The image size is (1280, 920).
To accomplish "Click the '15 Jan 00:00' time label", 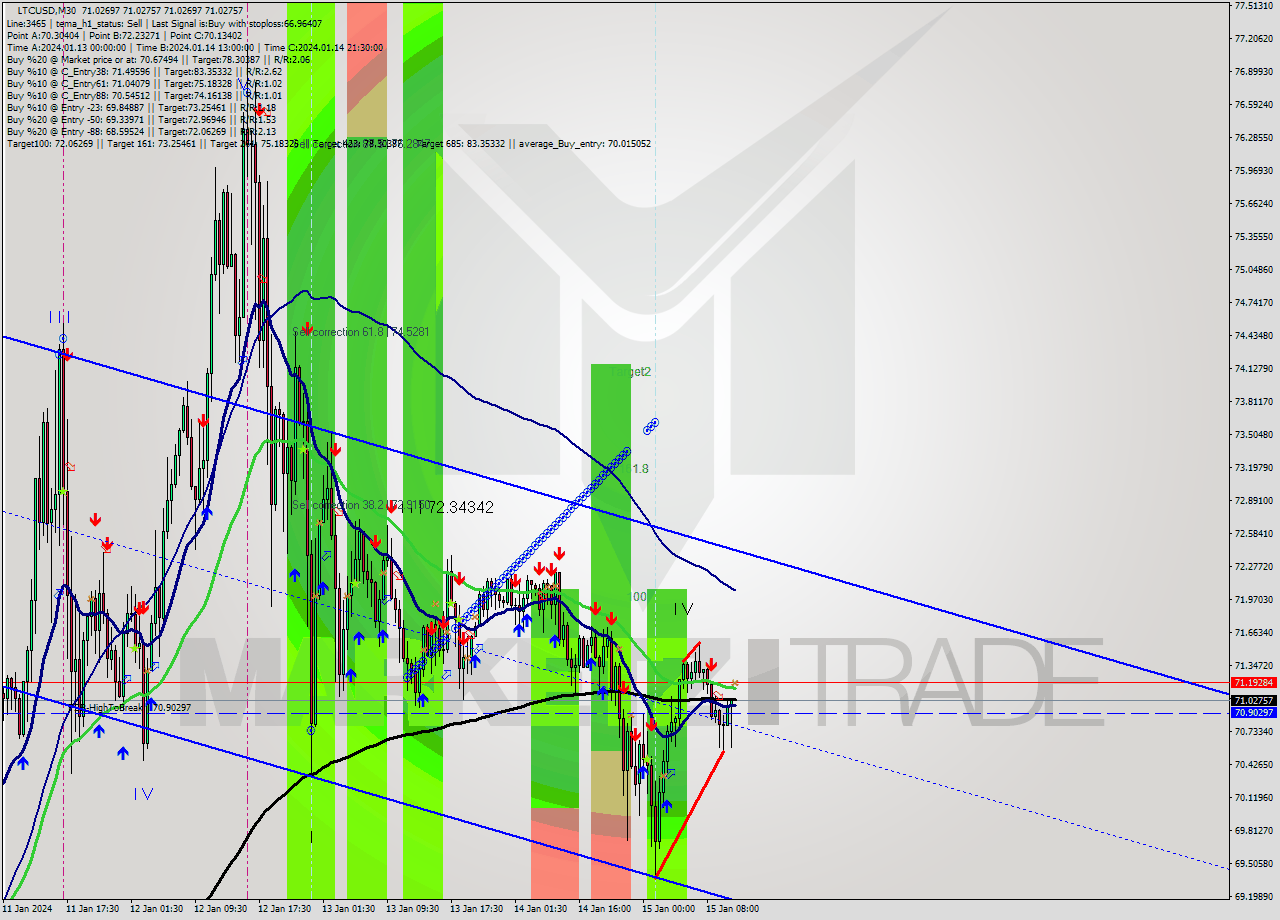I will click(x=669, y=909).
